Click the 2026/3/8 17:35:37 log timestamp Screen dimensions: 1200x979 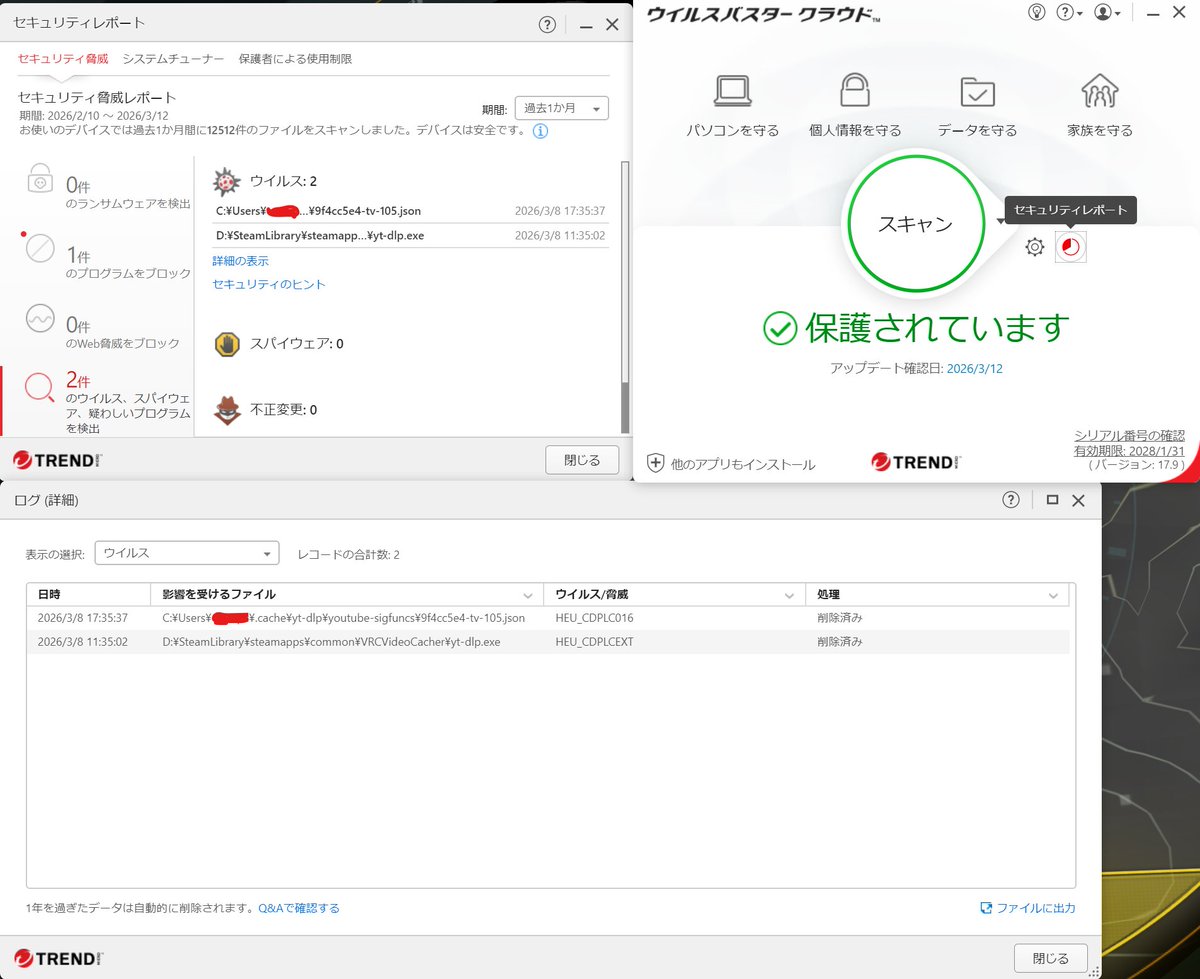tap(82, 618)
